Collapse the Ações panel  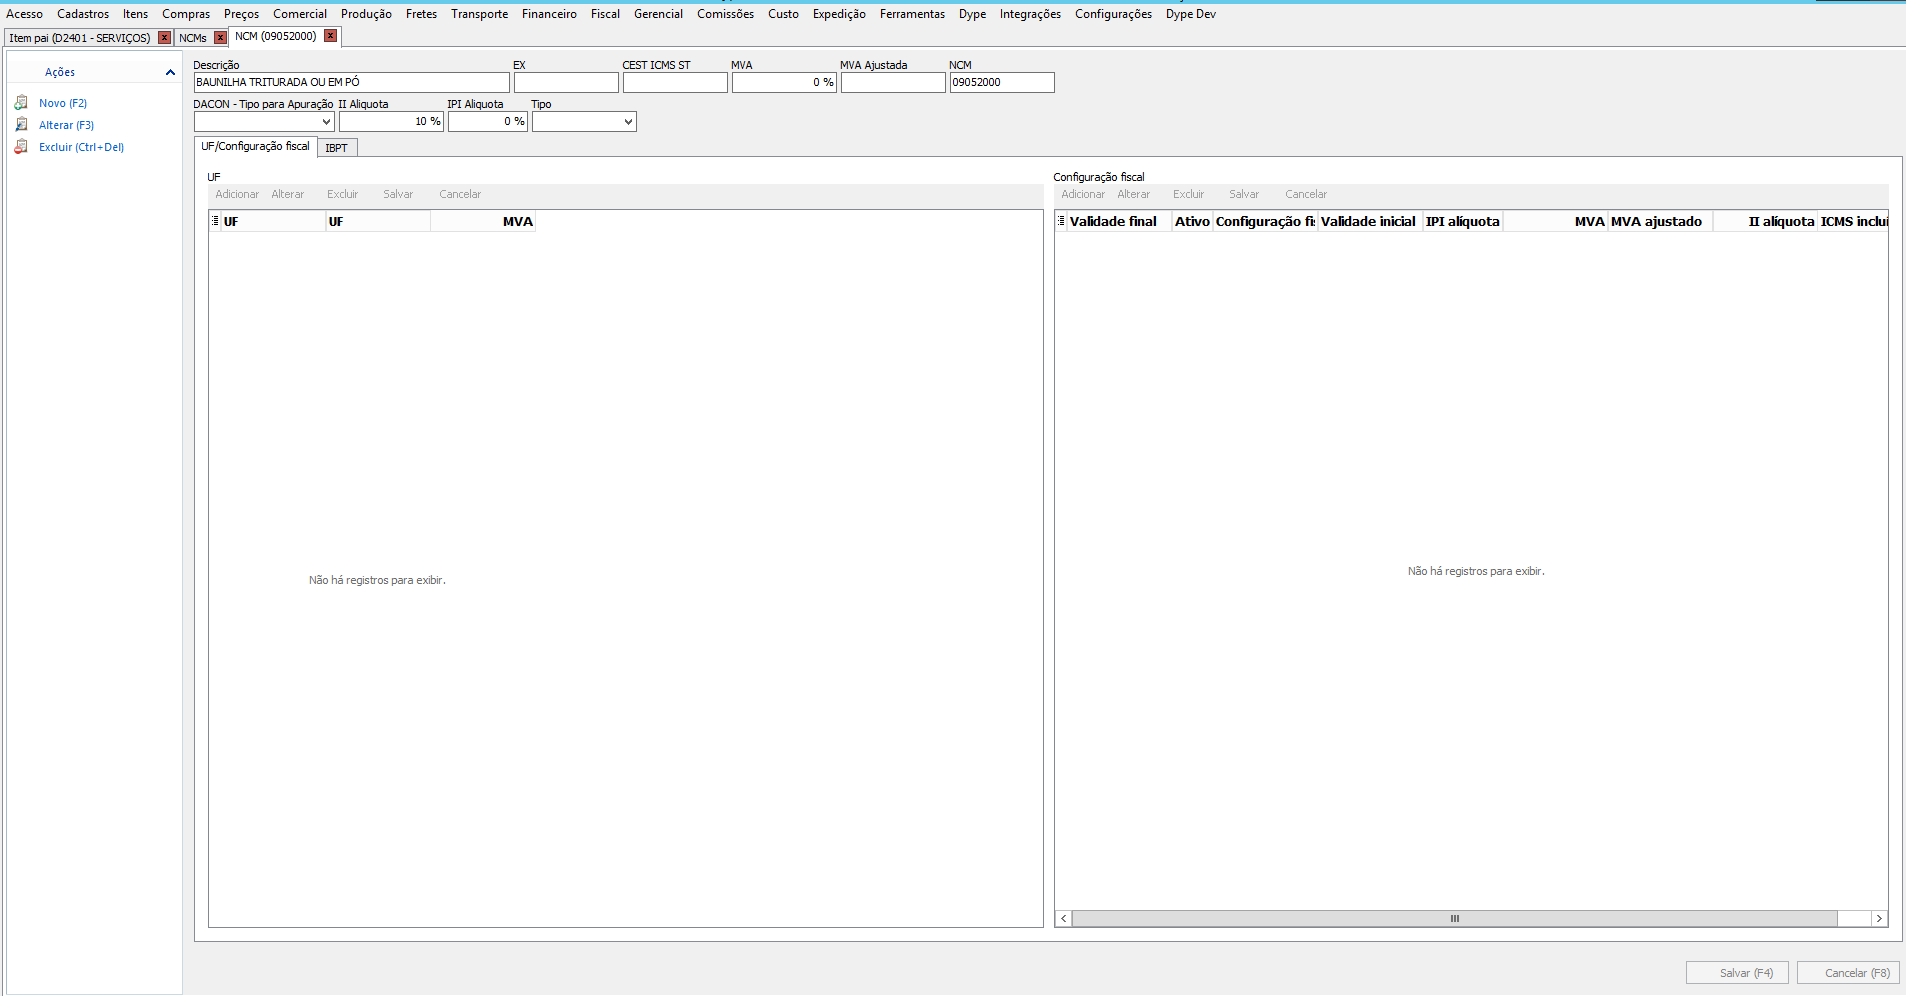click(170, 72)
